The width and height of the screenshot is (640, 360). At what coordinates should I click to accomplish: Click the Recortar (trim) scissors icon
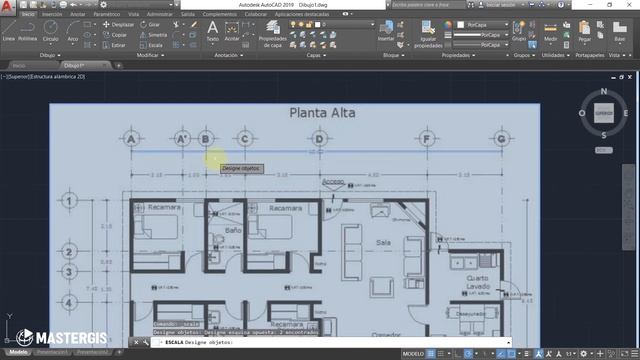click(176, 24)
